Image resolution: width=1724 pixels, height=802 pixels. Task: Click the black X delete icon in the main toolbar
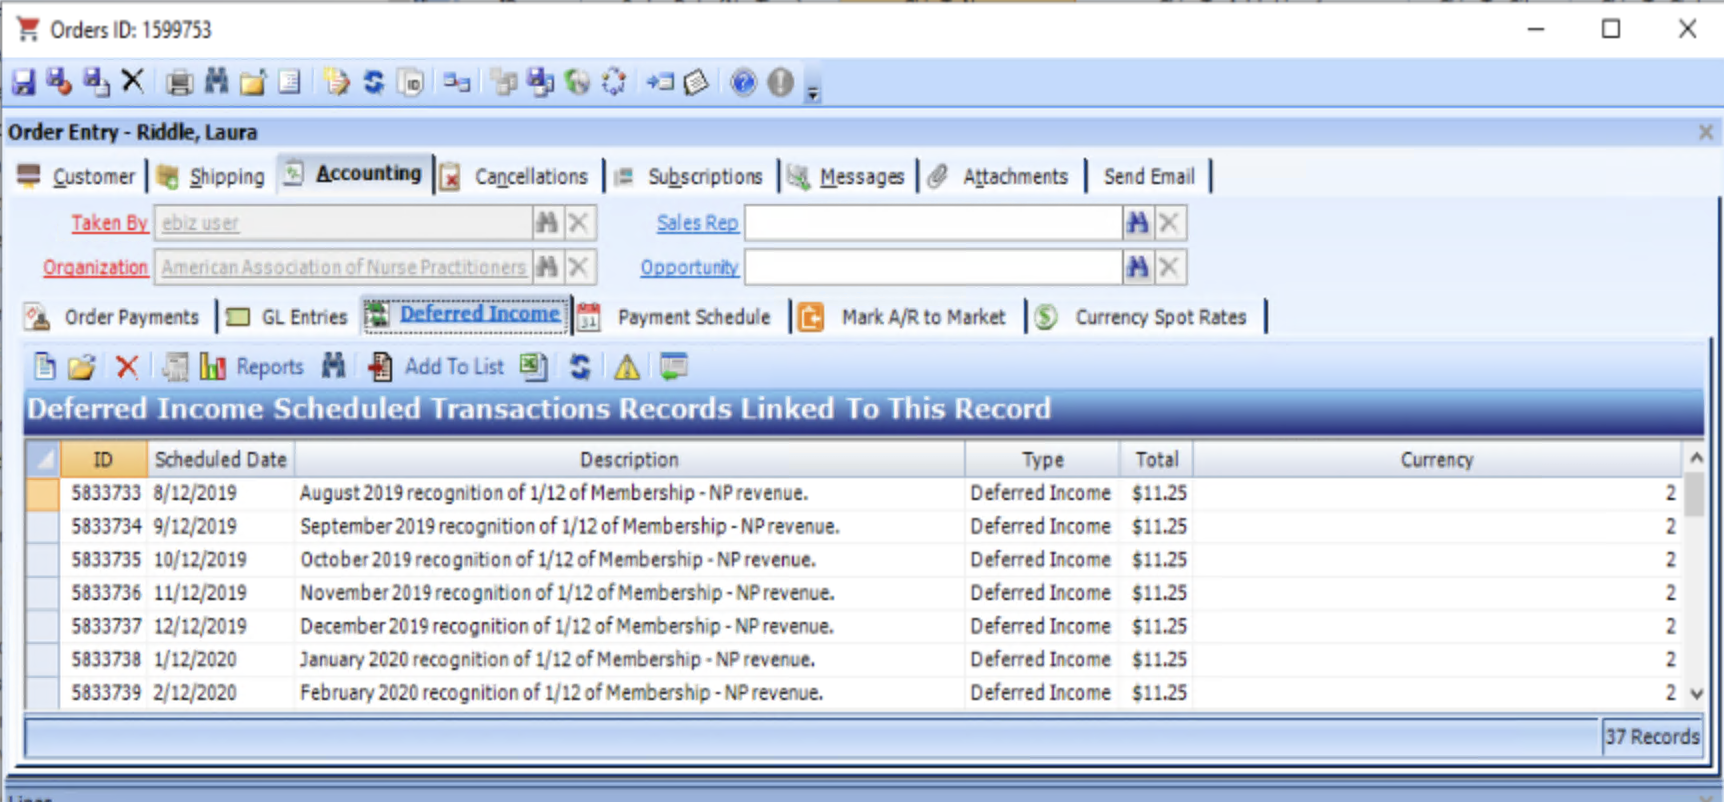pos(133,81)
